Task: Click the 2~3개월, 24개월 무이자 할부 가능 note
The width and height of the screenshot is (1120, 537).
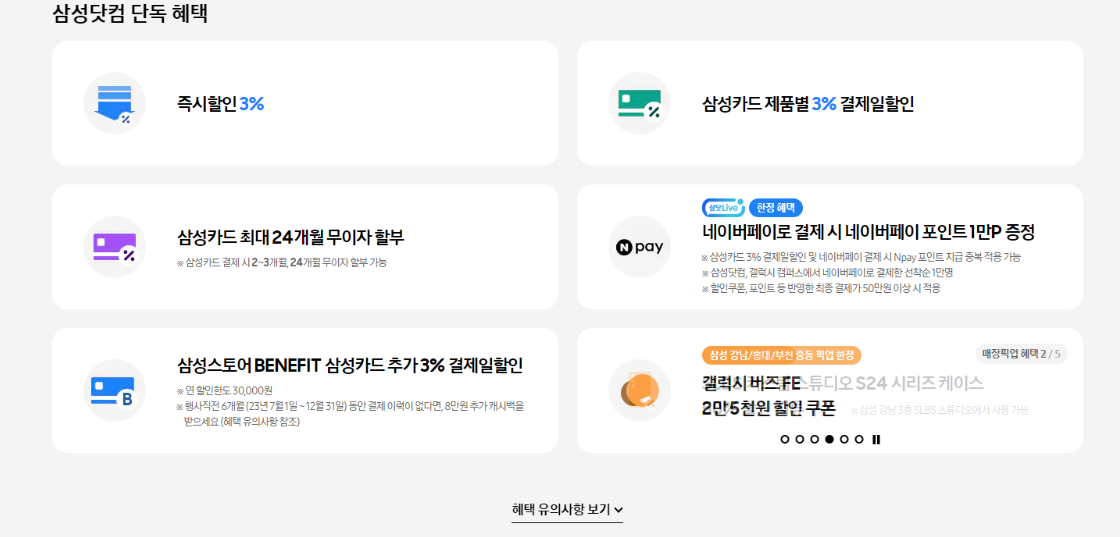Action: (281, 263)
